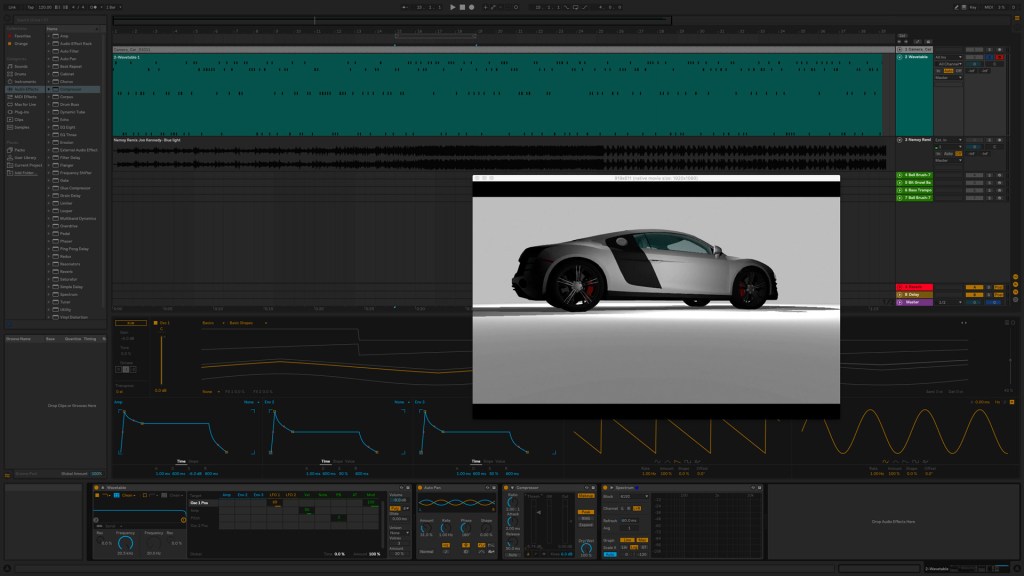Select the Drums category in browser
The width and height of the screenshot is (1024, 576).
coord(20,73)
